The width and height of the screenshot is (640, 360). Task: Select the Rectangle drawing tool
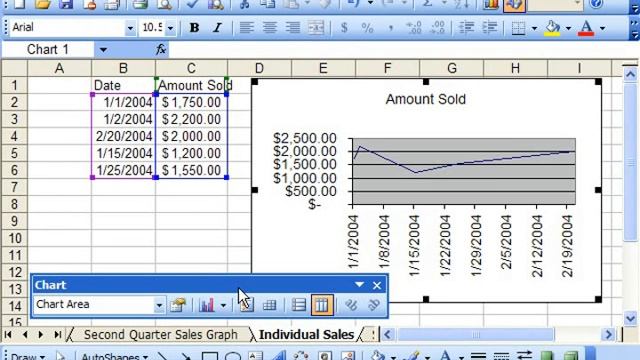click(x=209, y=355)
